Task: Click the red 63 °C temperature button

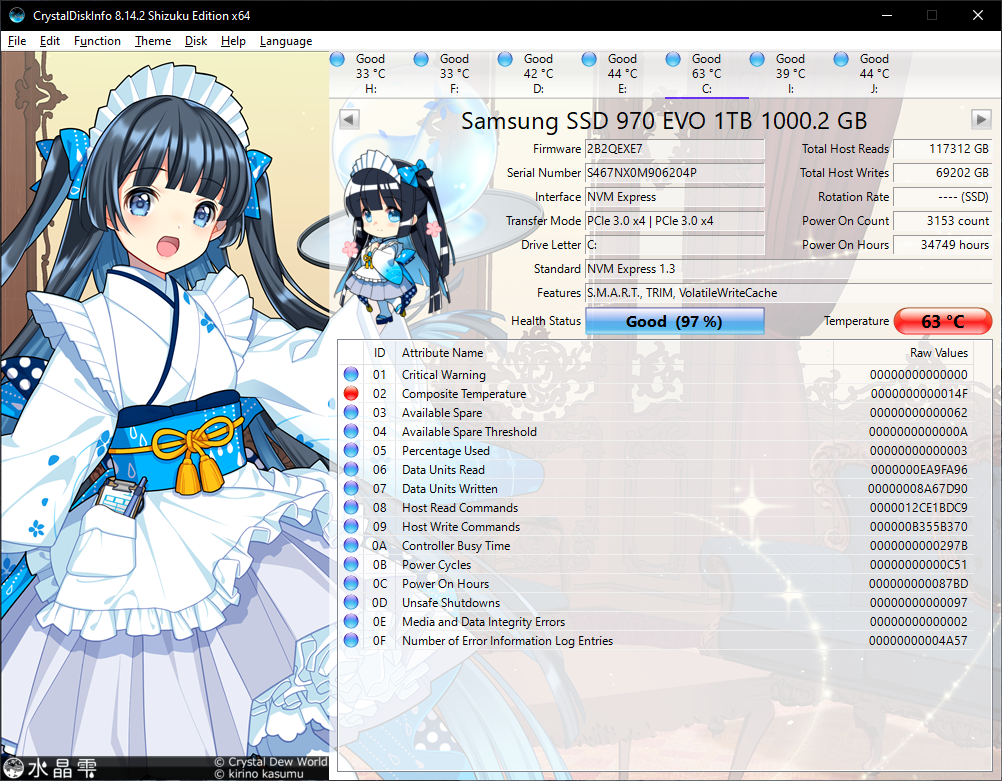Action: (943, 321)
